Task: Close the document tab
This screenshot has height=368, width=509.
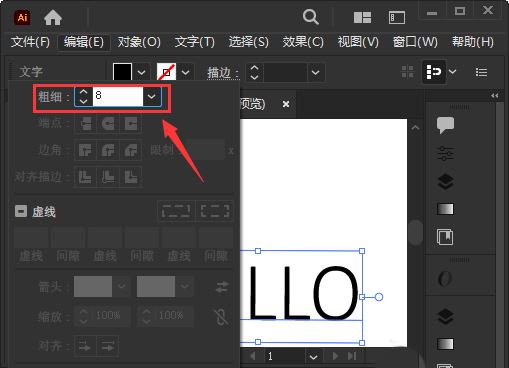Action: (286, 104)
